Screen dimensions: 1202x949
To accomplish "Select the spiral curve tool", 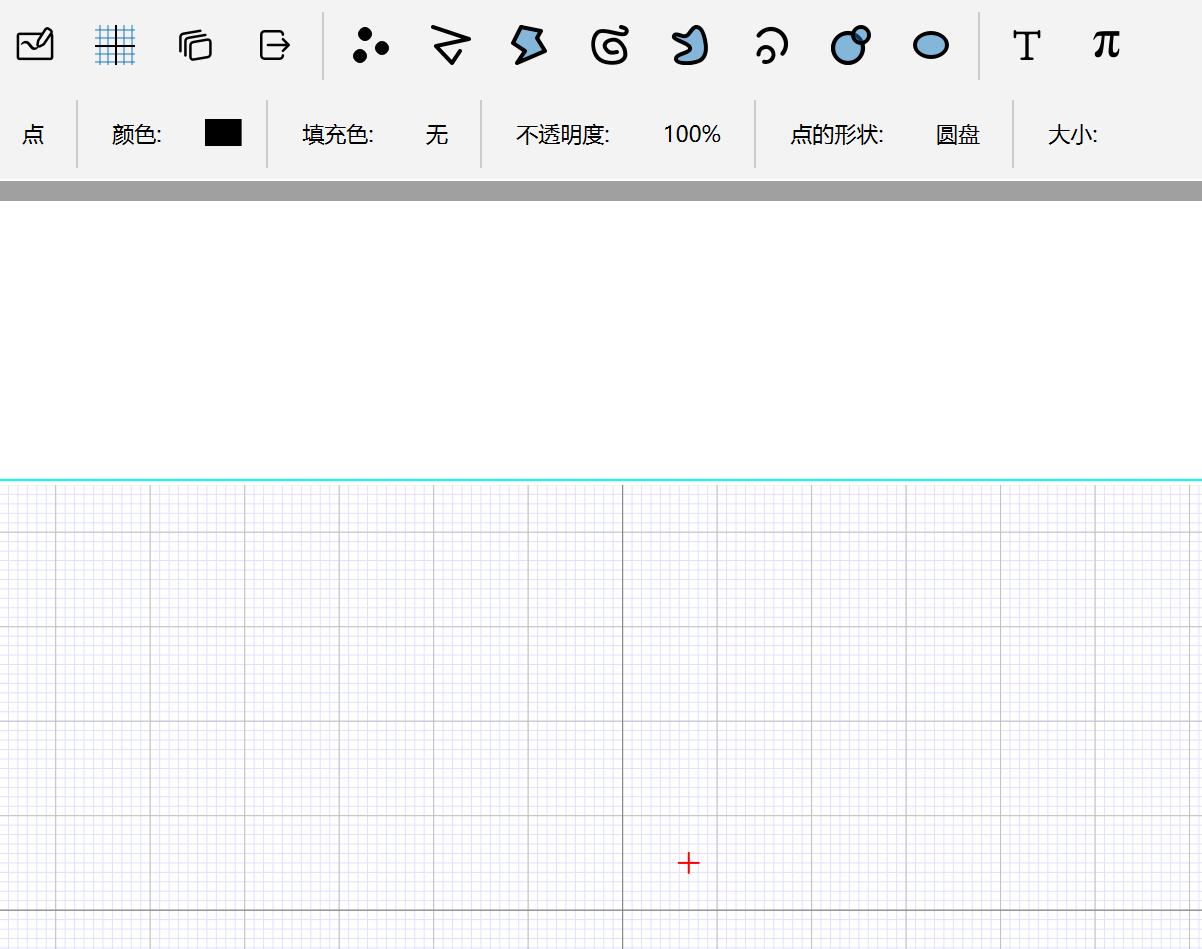I will 609,45.
